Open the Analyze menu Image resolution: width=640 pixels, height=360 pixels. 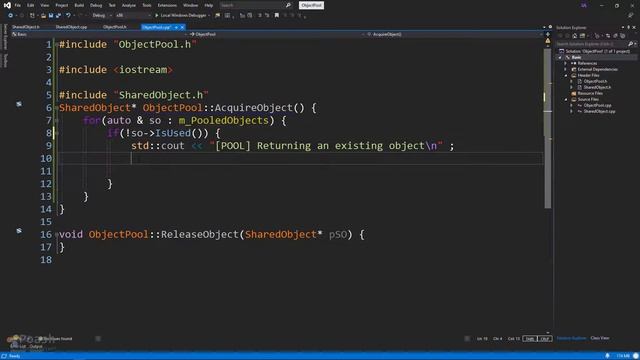tap(129, 5)
